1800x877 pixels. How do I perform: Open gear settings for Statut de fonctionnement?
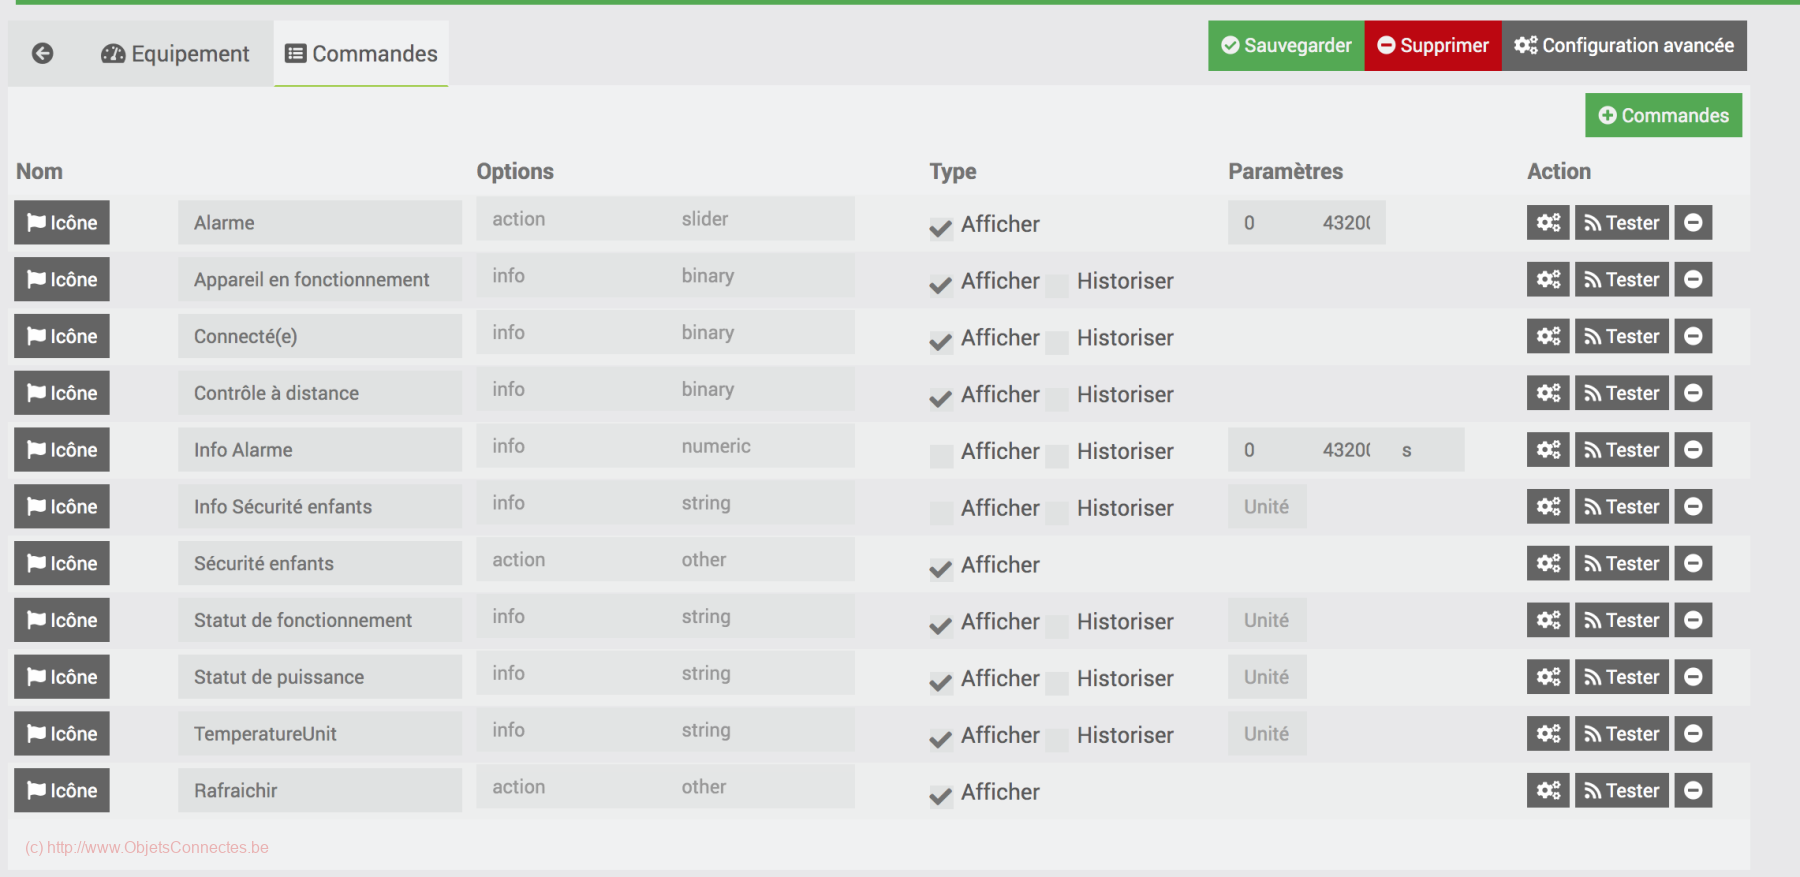[1548, 620]
